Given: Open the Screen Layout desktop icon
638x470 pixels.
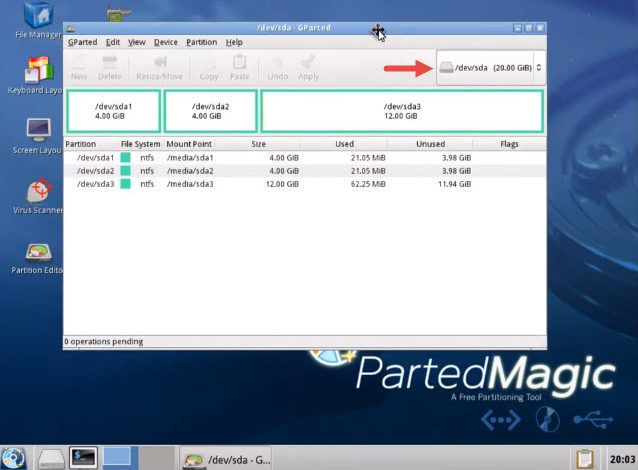Looking at the screenshot, I should 37,136.
